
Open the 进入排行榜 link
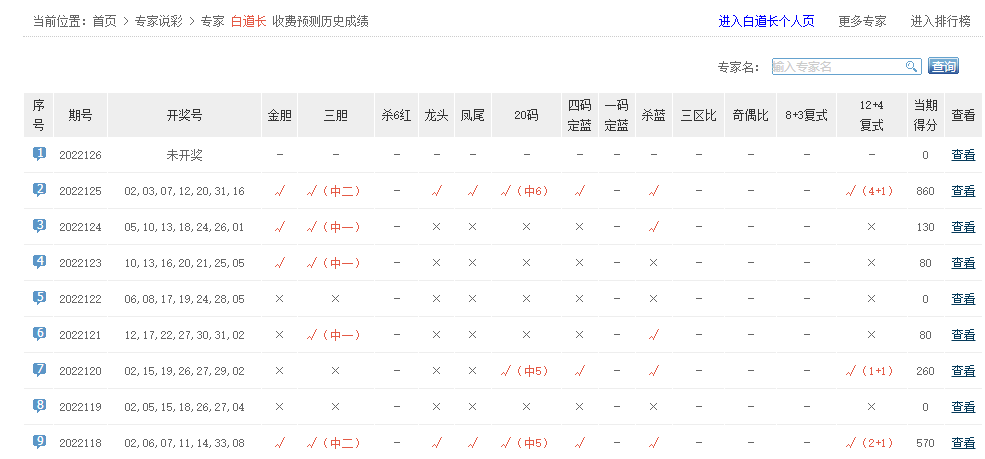click(940, 21)
